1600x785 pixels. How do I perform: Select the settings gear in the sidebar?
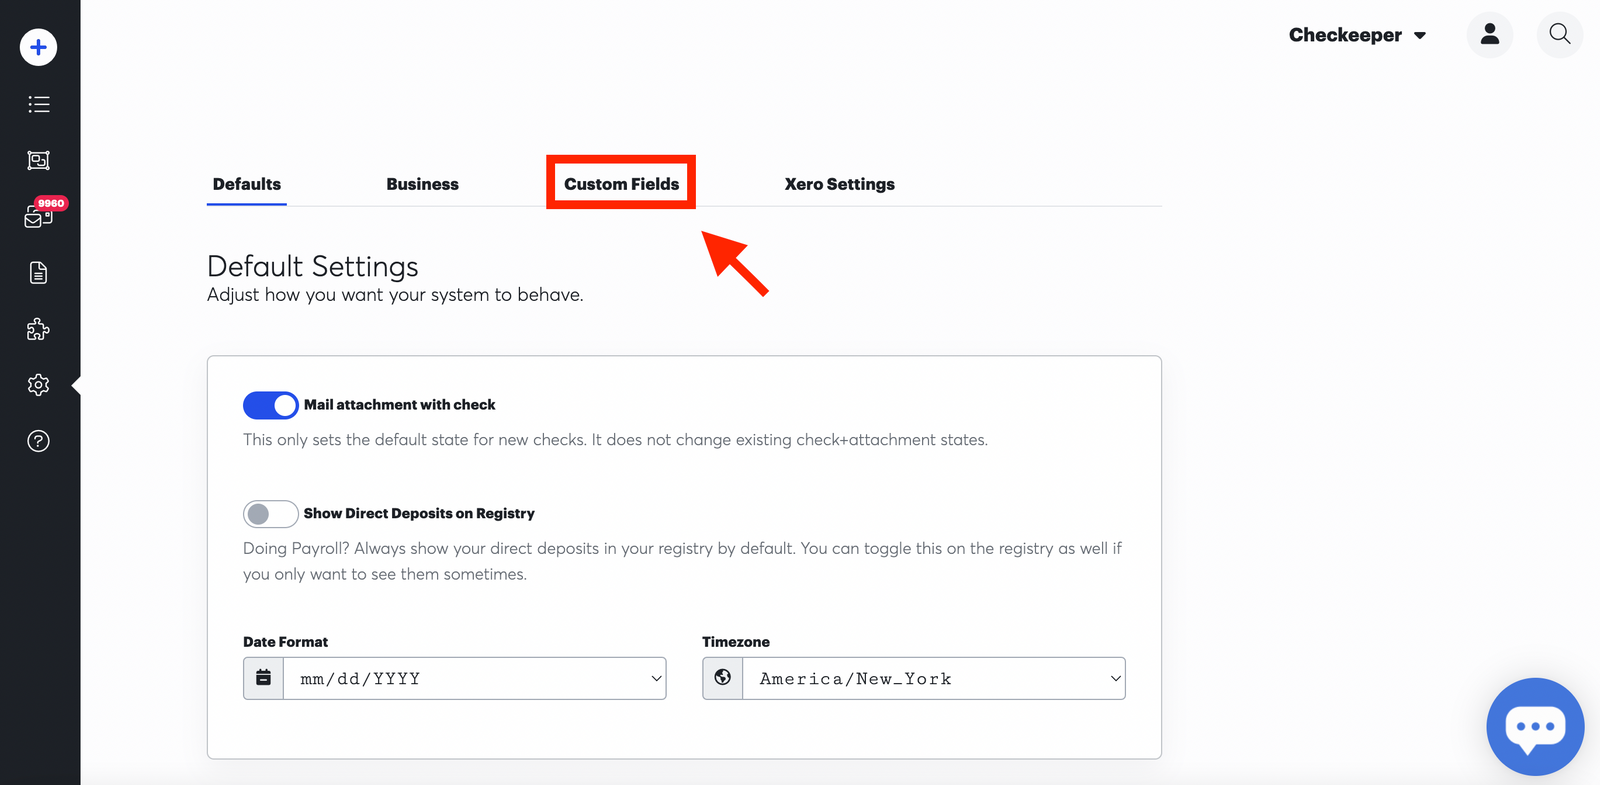38,385
